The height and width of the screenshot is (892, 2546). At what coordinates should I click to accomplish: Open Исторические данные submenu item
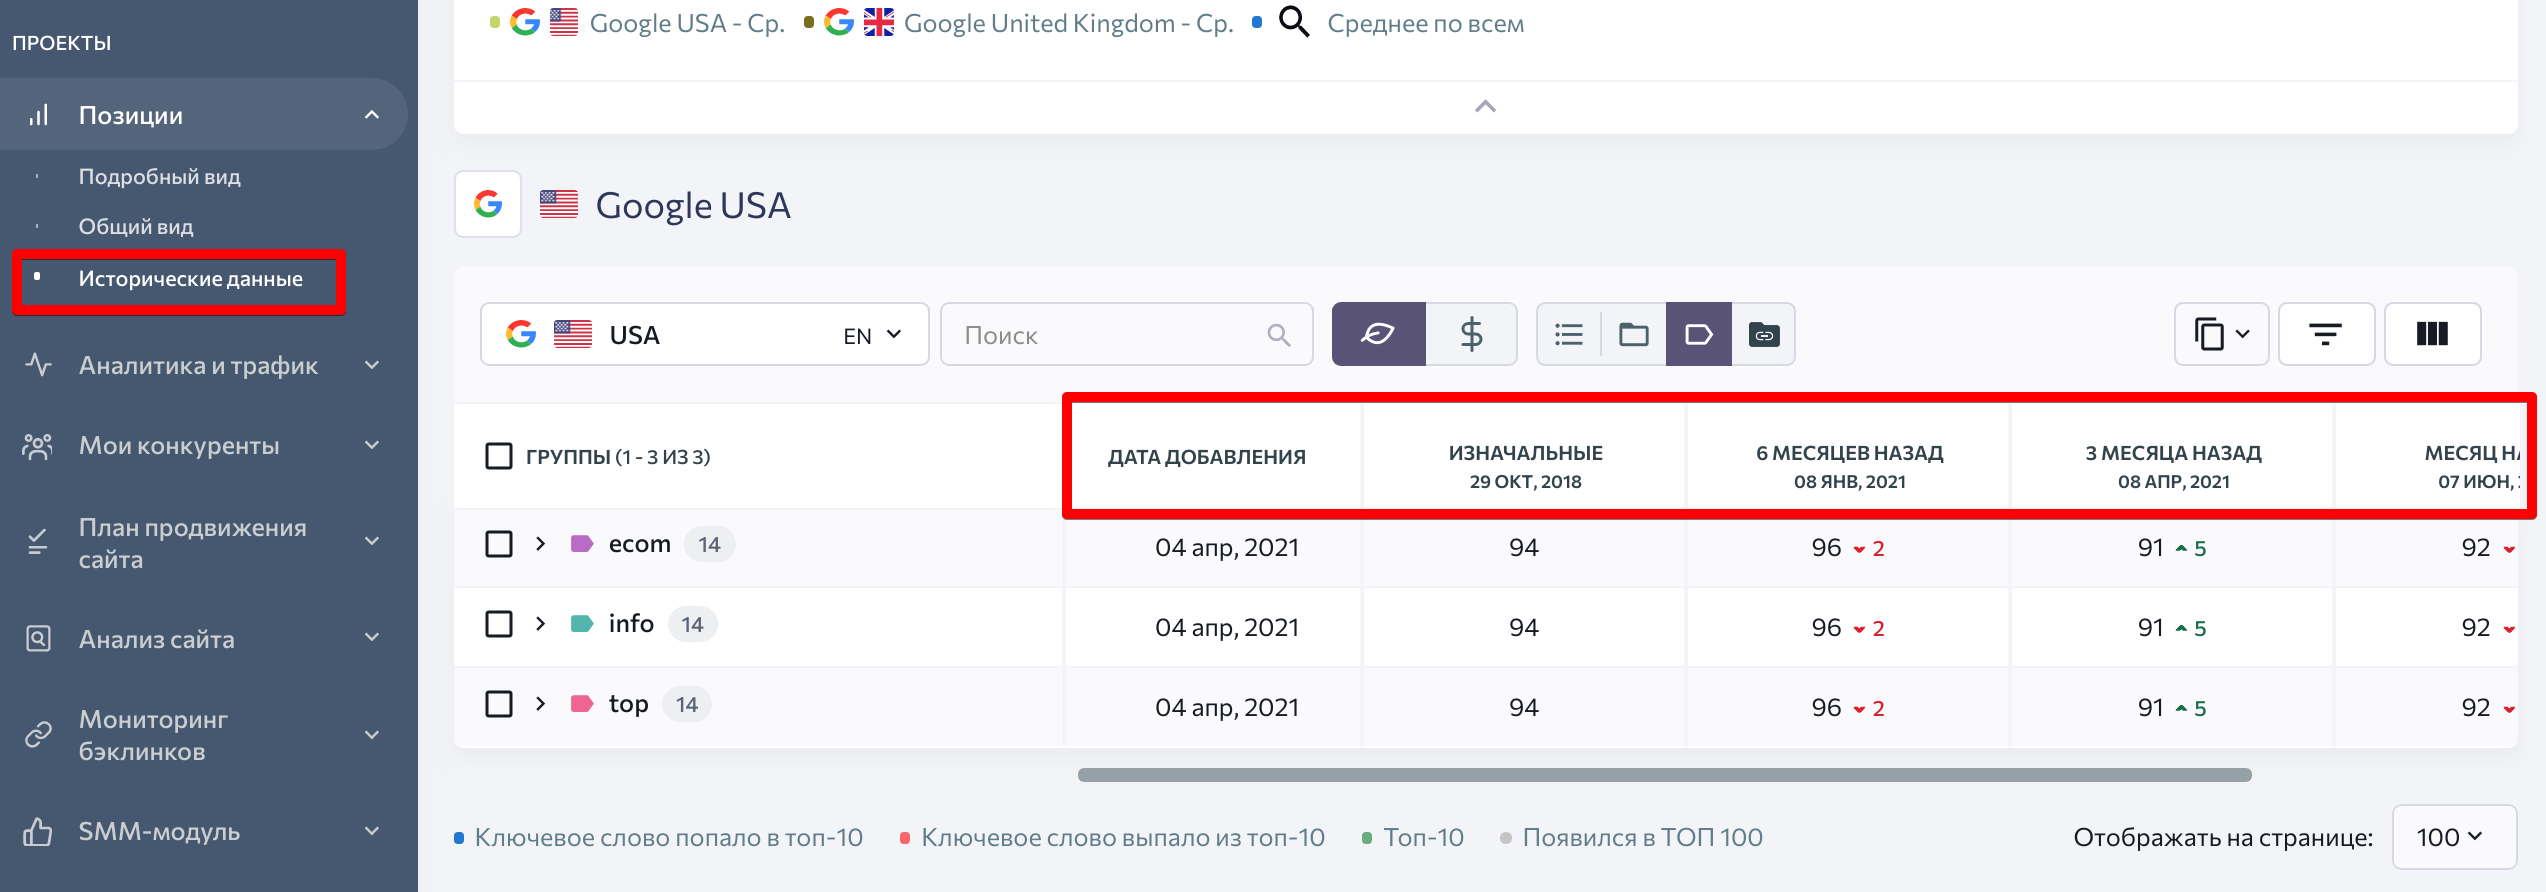(x=191, y=279)
